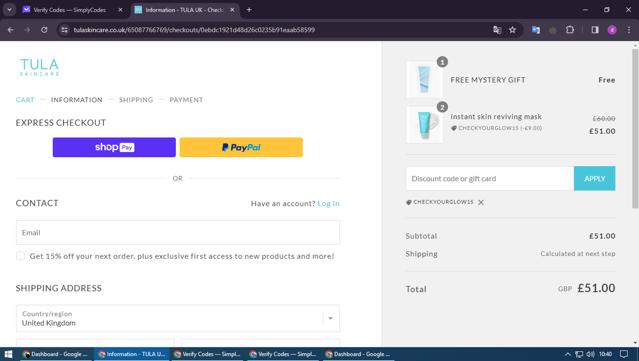Click the FREE MYSTERY GIFT item name
The image size is (639, 361).
[x=488, y=80]
